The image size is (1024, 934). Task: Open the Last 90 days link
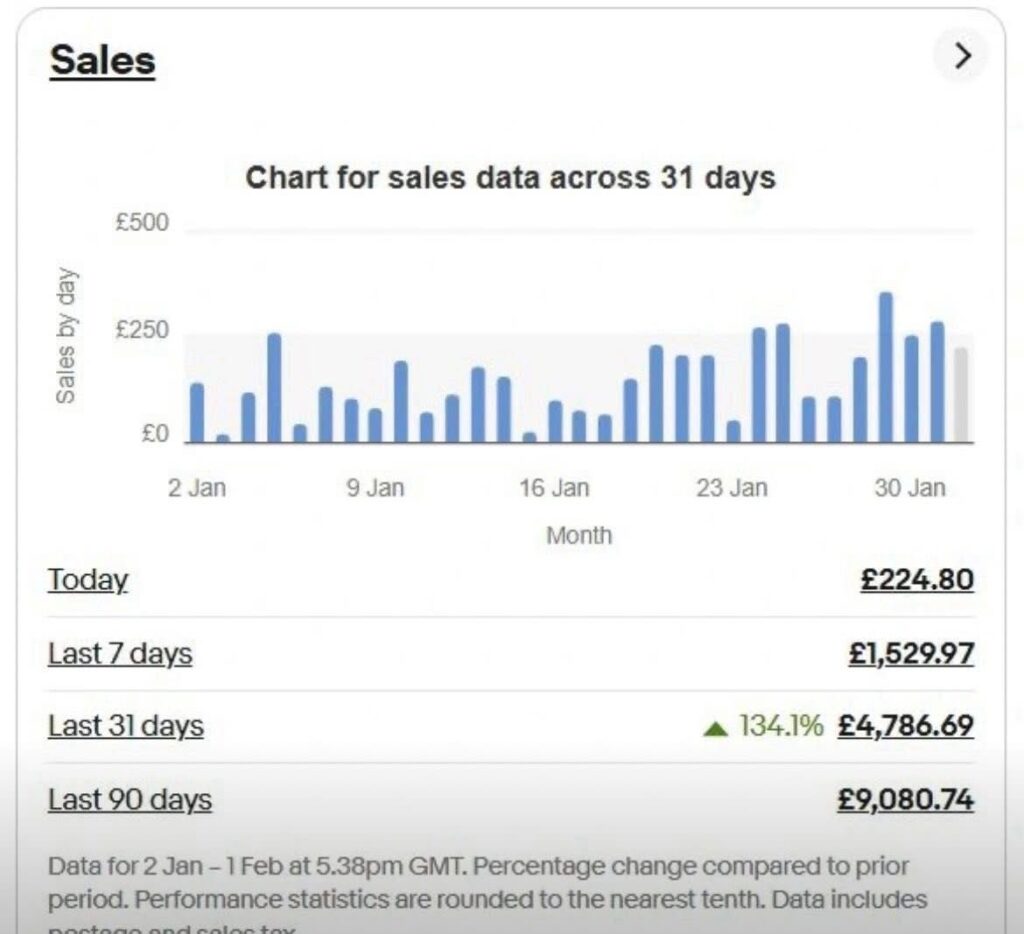[130, 800]
